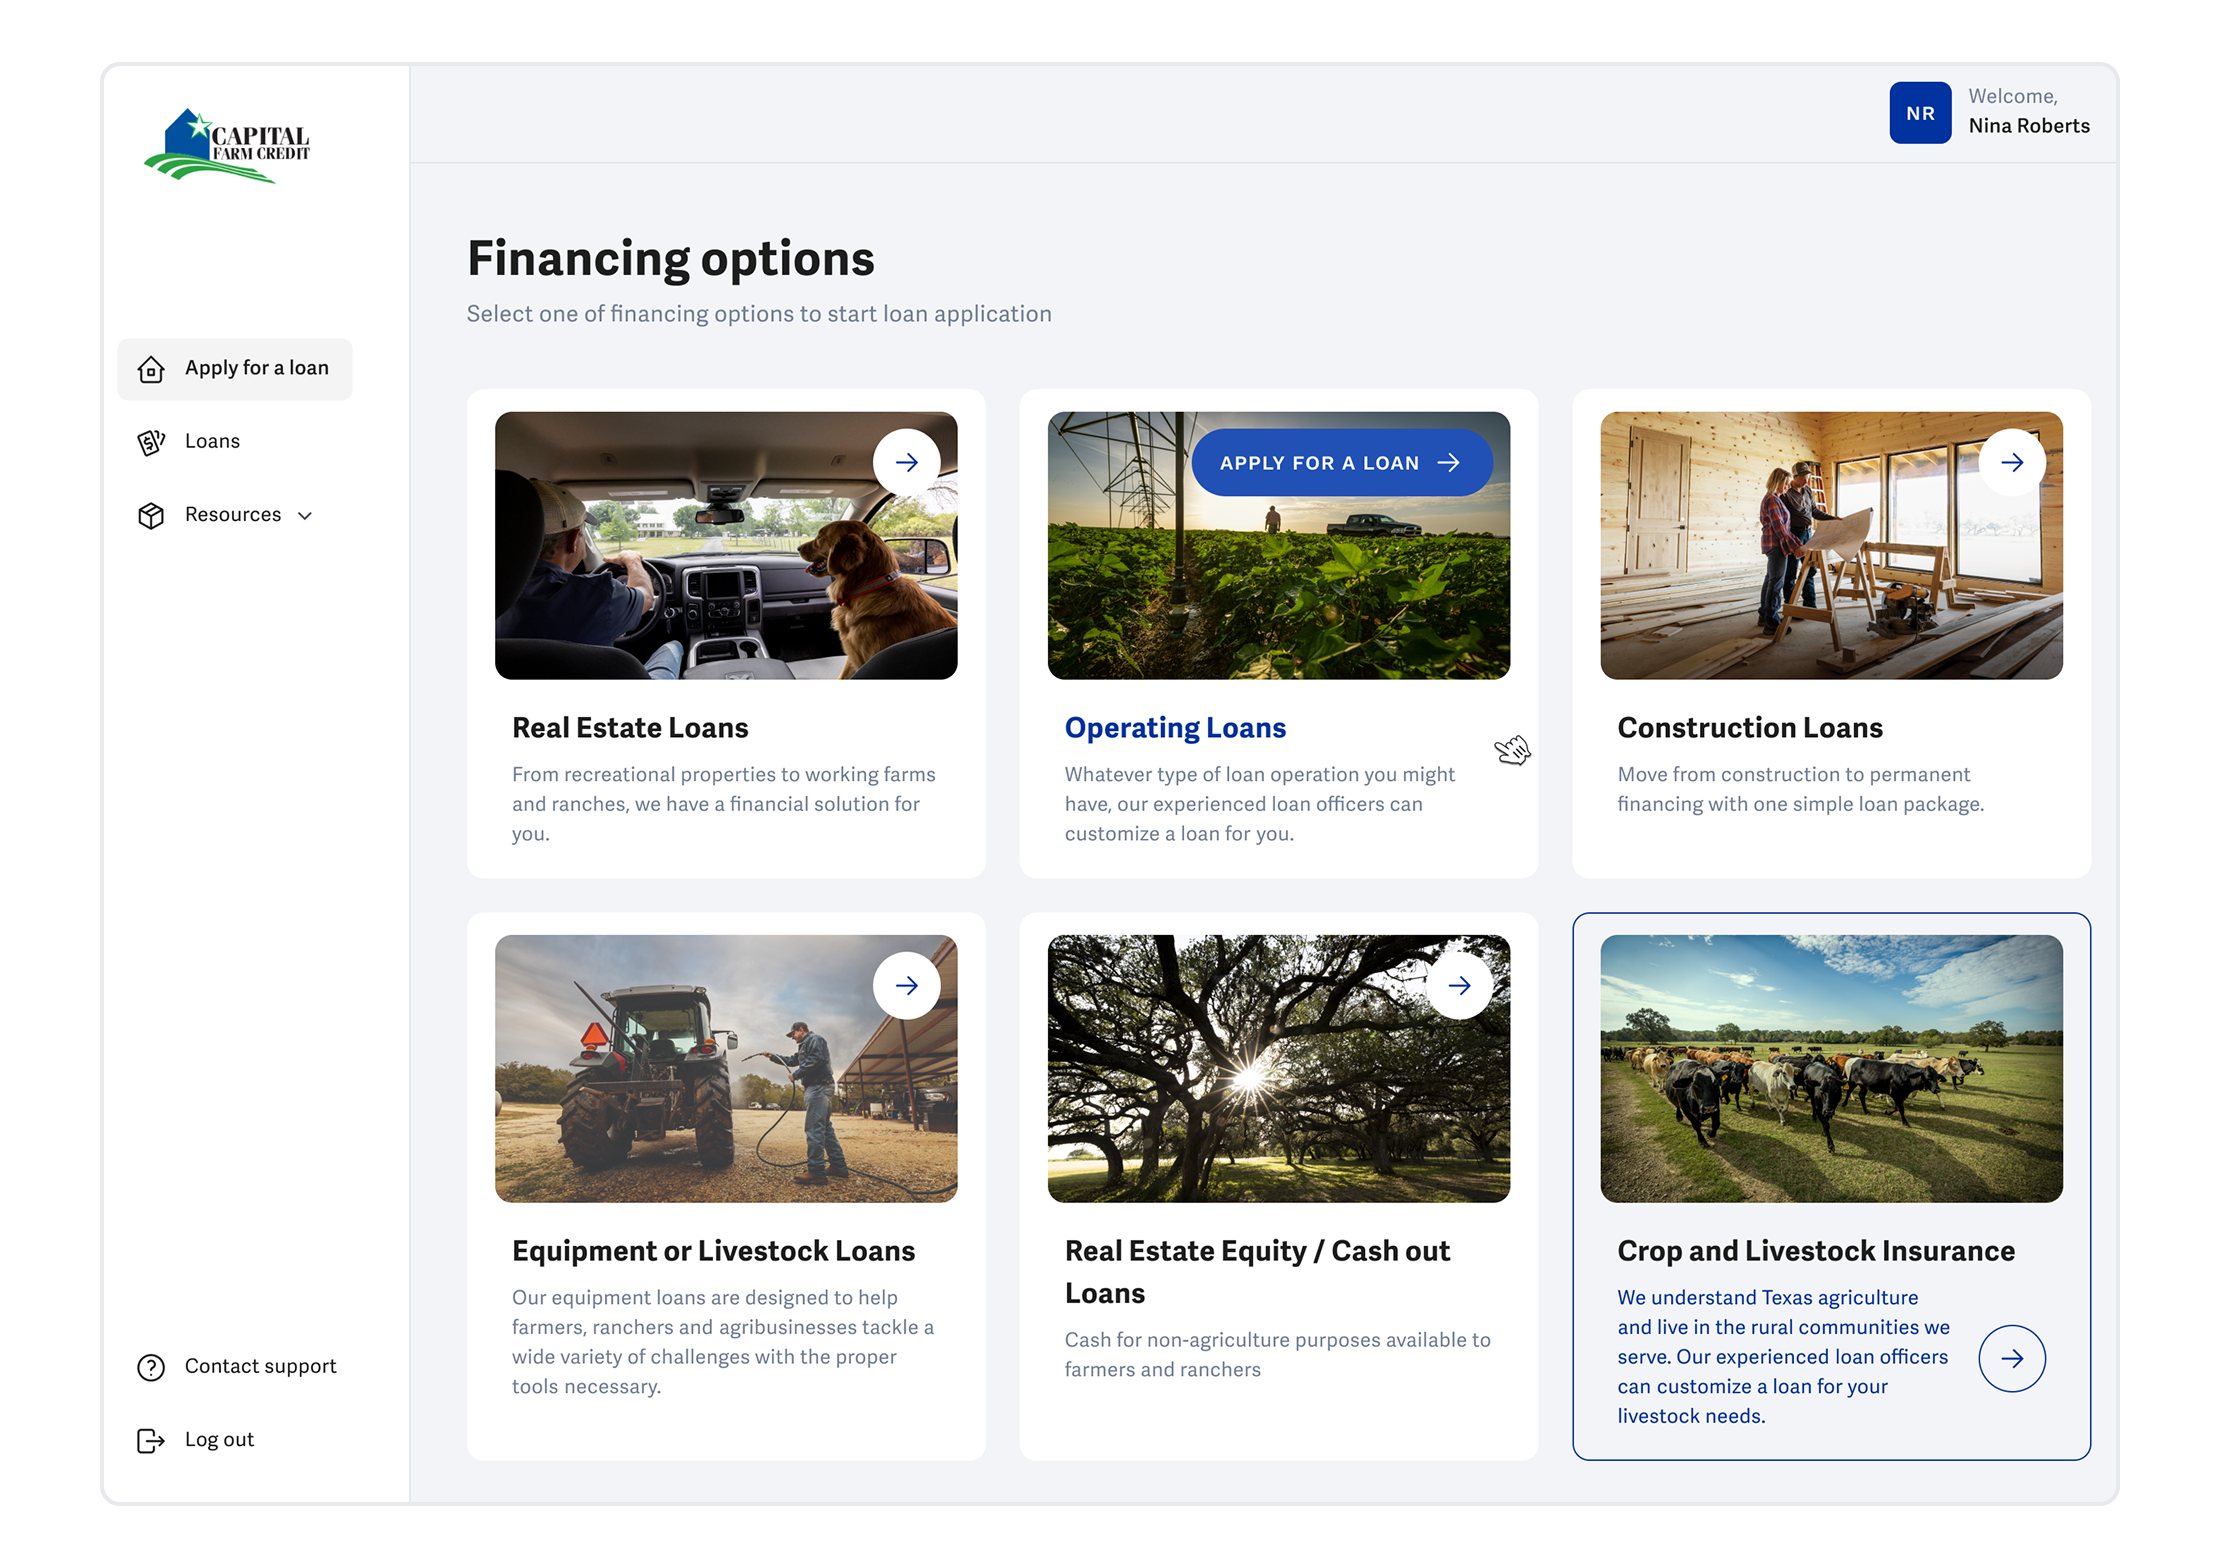Screen dimensions: 2220x1566
Task: Click the Contact support question mark icon
Action: [x=151, y=1367]
